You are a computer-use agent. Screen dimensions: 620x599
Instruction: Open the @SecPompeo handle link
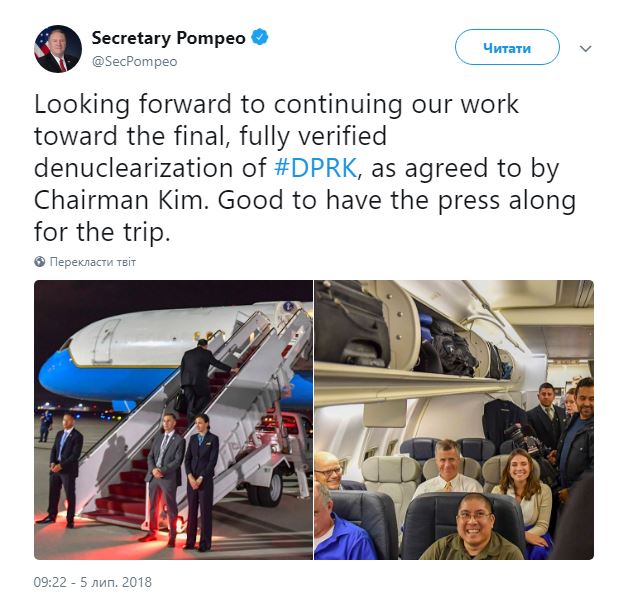(134, 62)
